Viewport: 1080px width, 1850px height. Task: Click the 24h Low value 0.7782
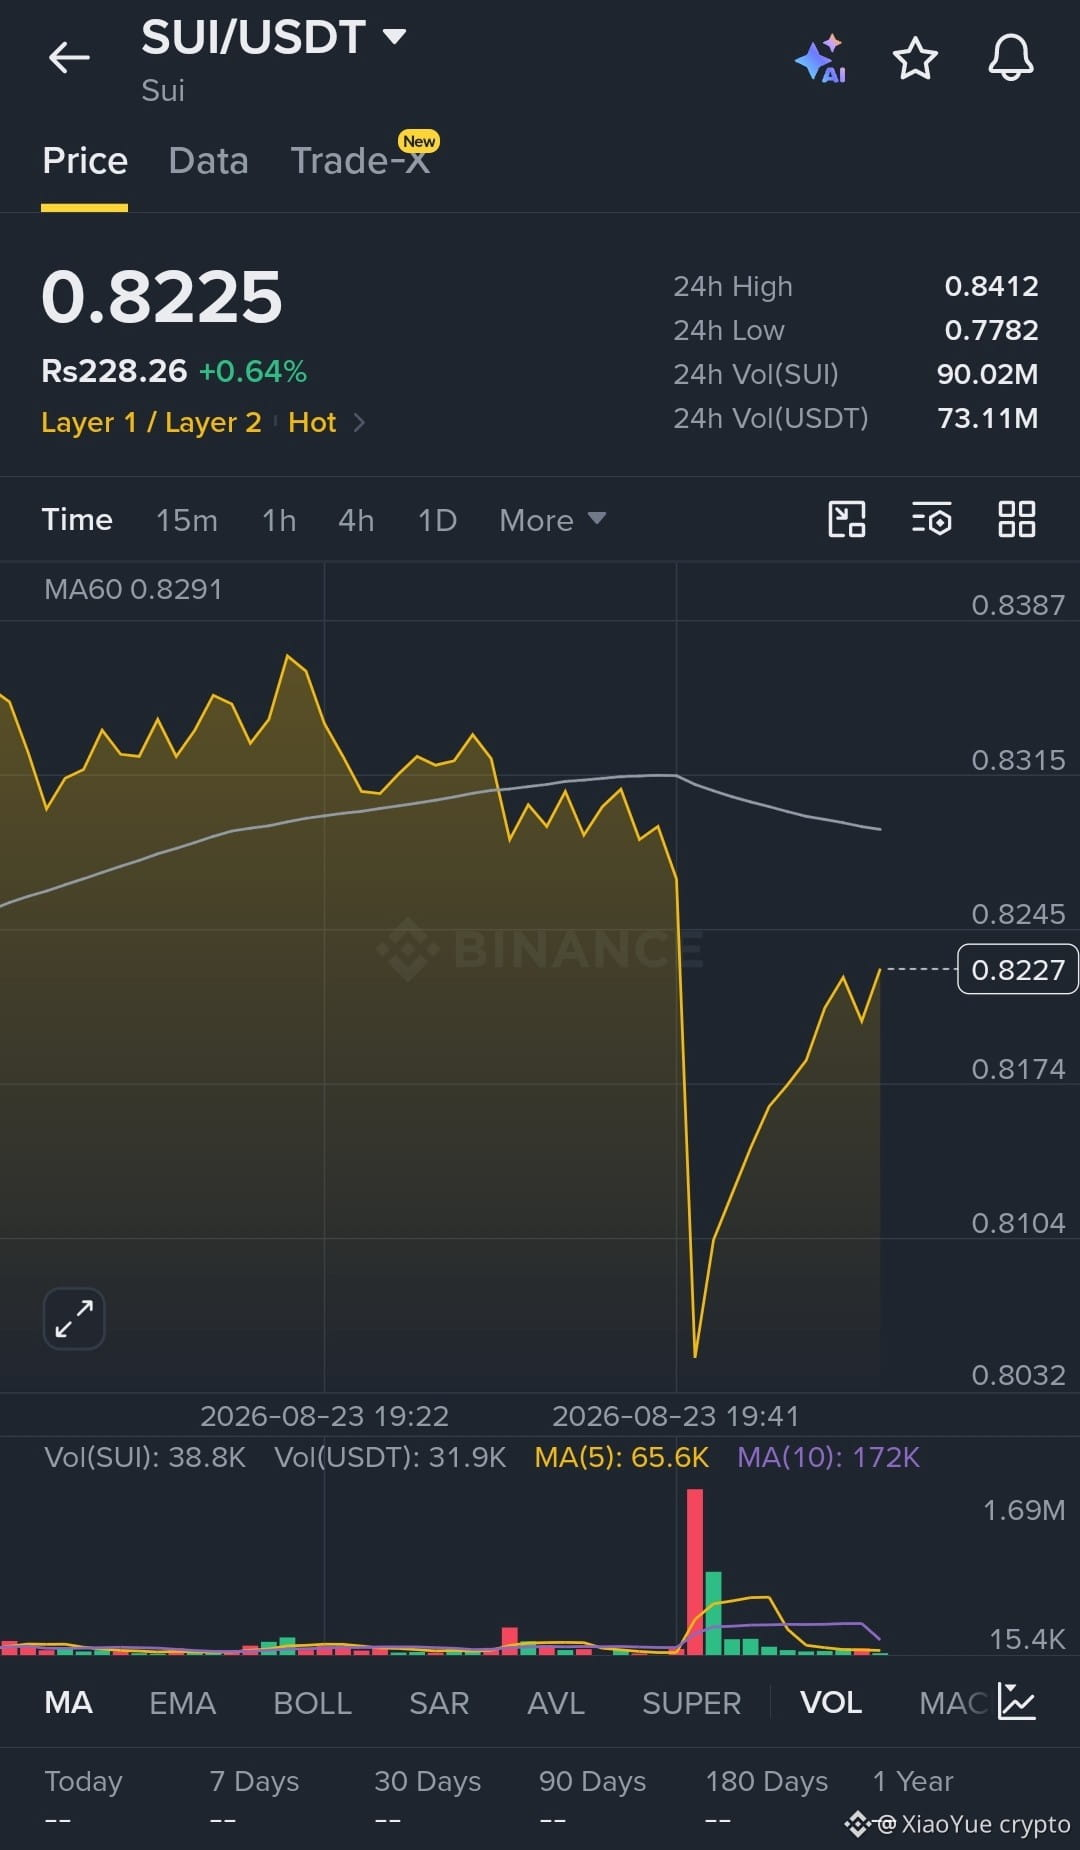(x=991, y=330)
